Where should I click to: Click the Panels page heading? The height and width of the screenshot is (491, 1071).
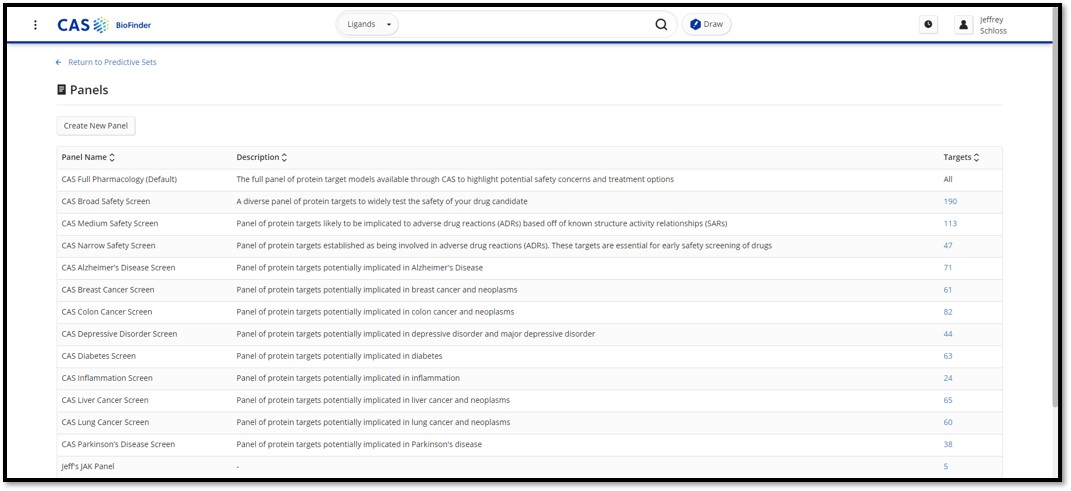[x=83, y=89]
